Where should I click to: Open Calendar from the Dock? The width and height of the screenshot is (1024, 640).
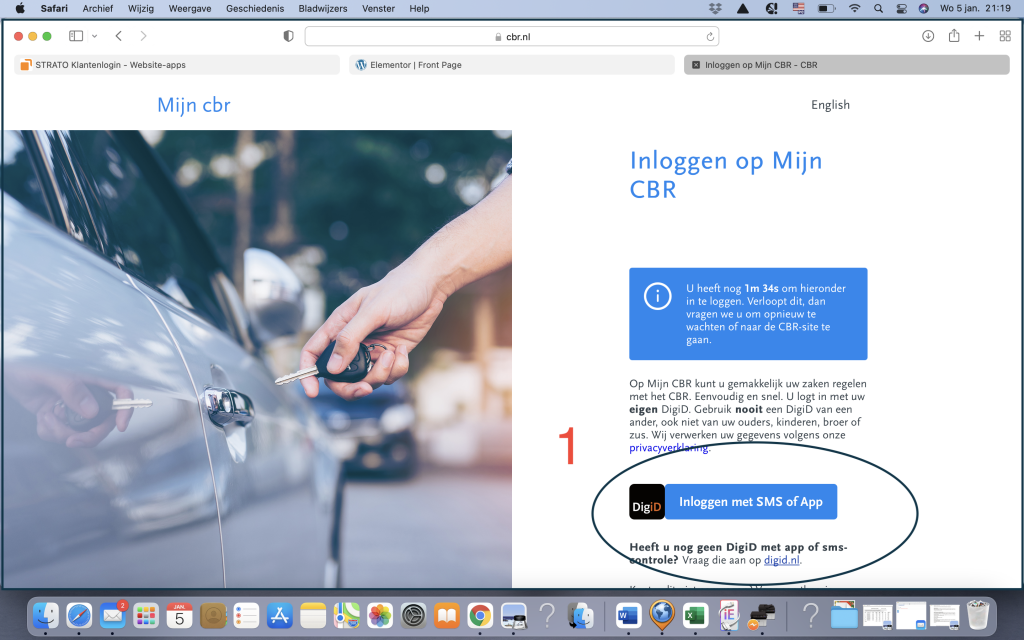(179, 615)
